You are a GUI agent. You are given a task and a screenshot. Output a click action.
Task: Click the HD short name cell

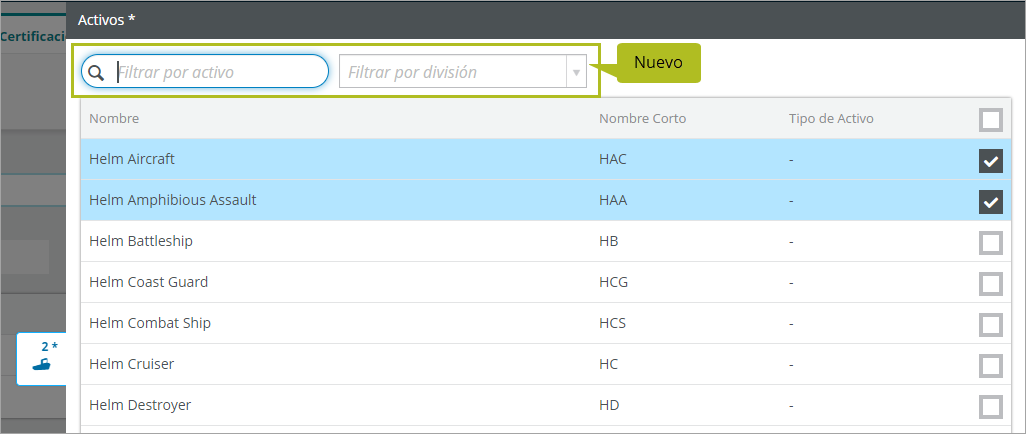point(609,405)
